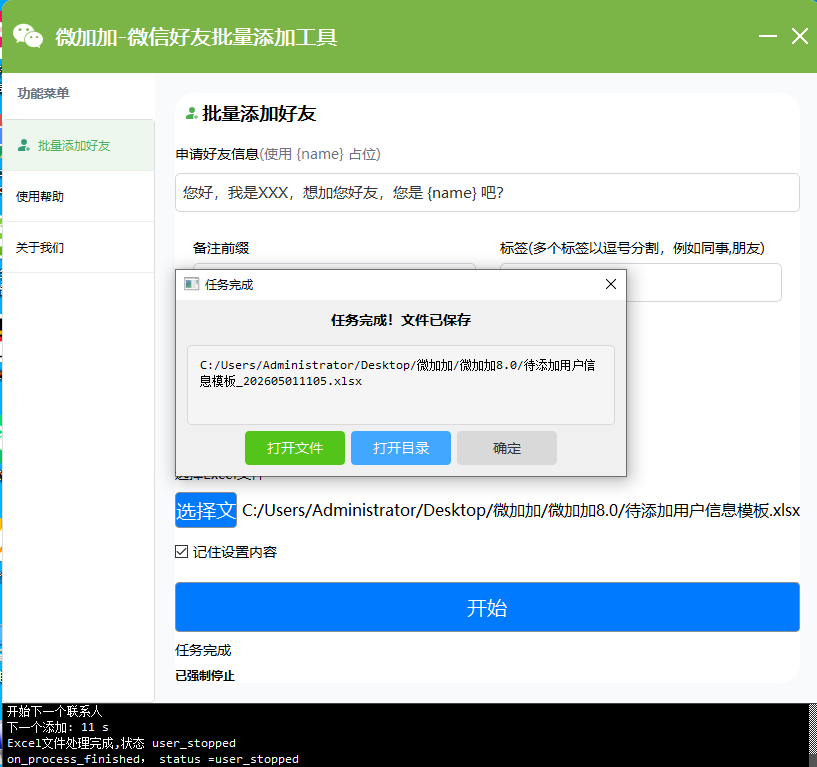
Task: Click the green person icon beside 批量添加好友 heading
Action: [x=191, y=113]
